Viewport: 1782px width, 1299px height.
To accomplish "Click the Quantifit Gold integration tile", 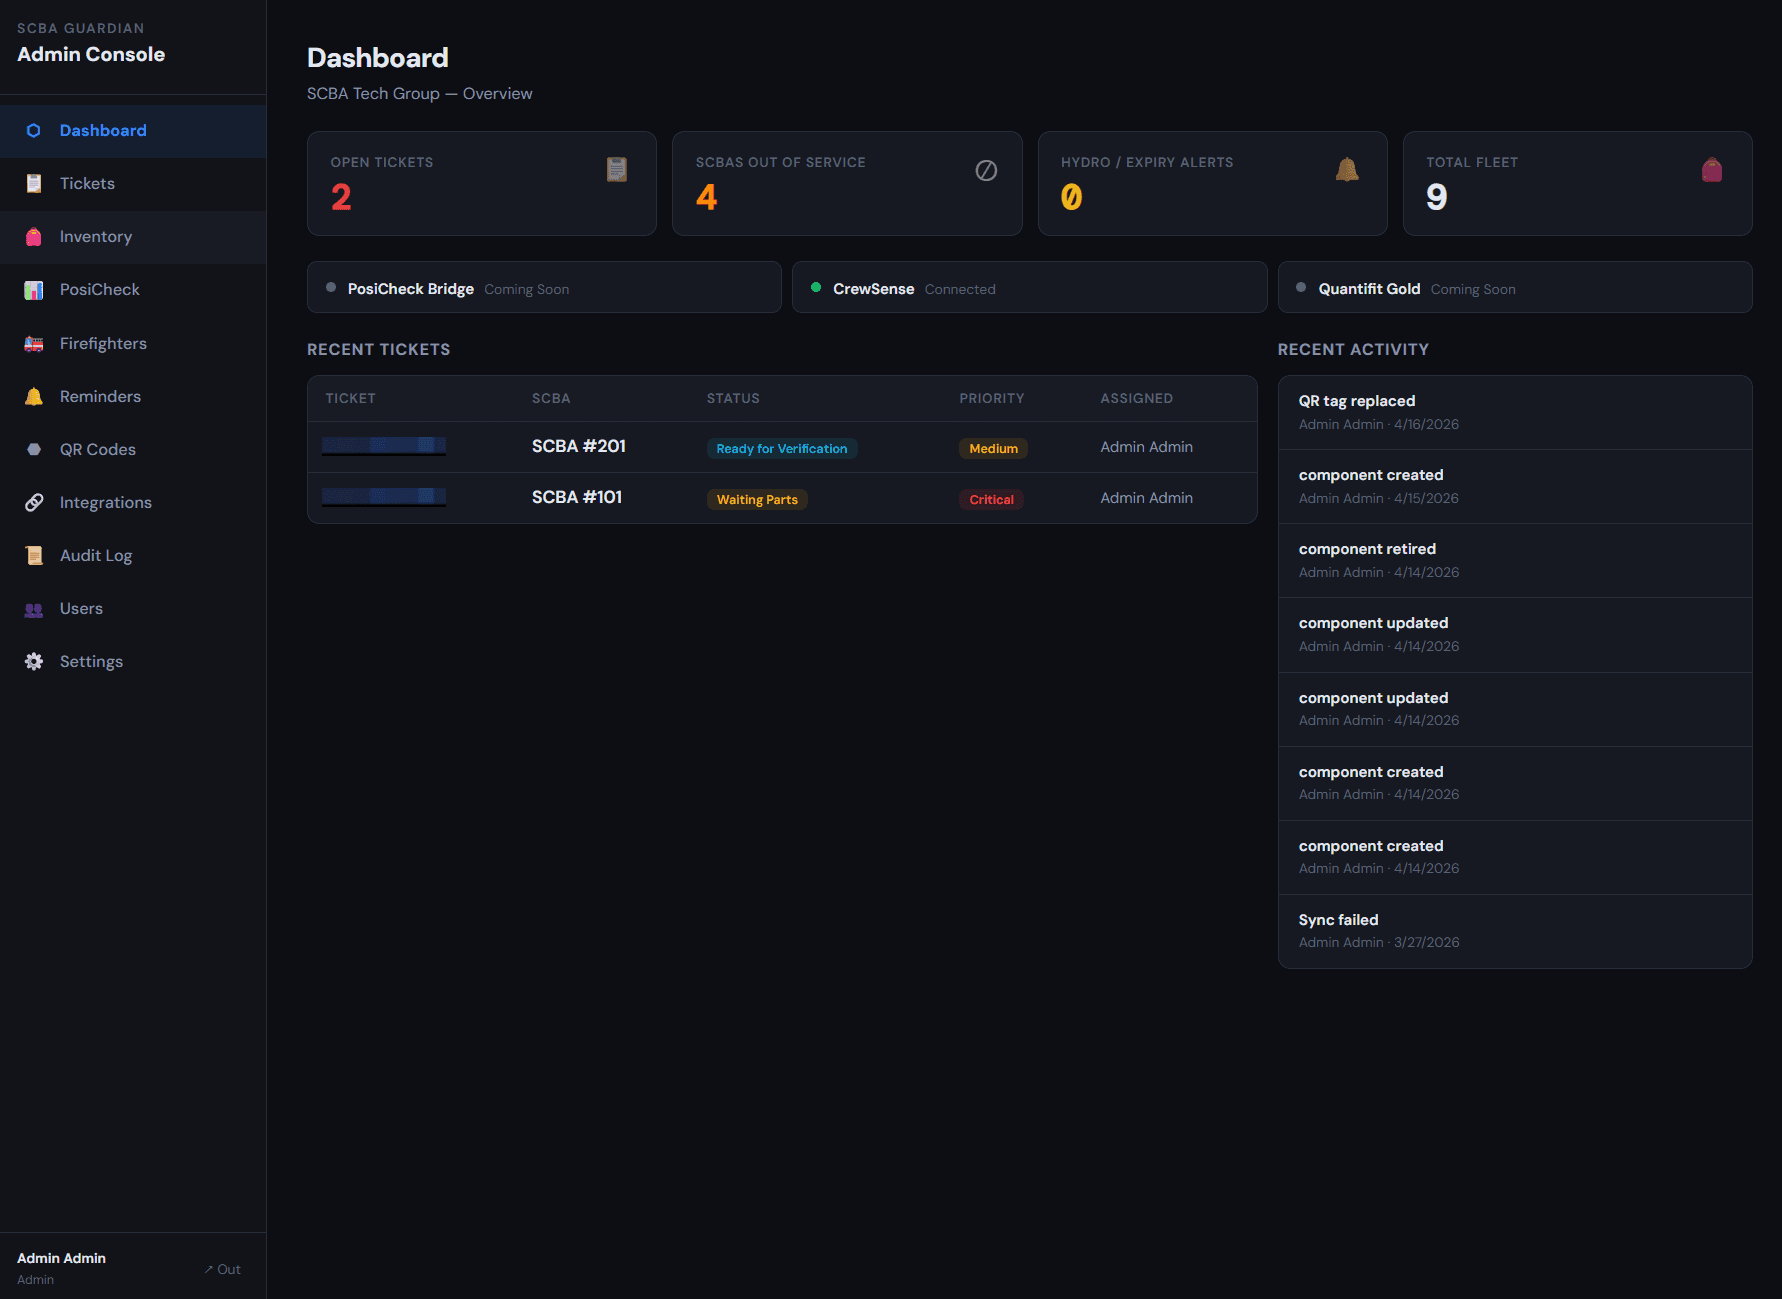I will tap(1515, 288).
